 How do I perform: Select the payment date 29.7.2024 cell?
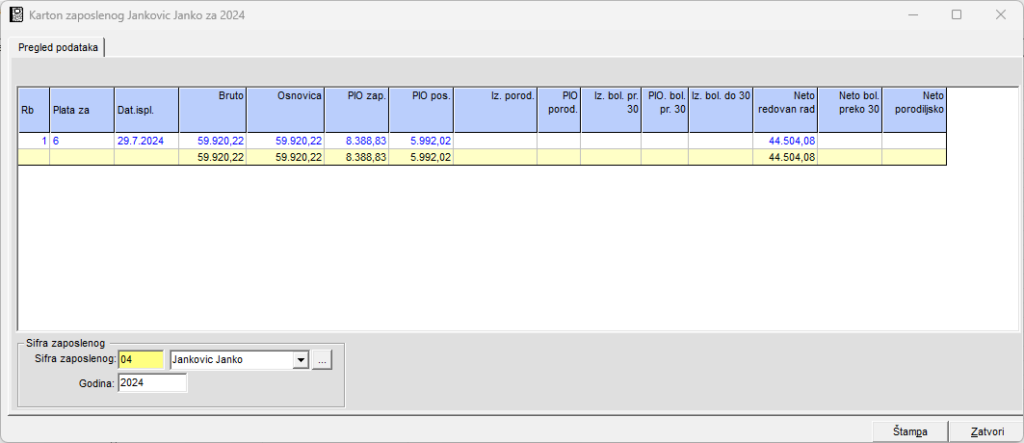tap(140, 142)
